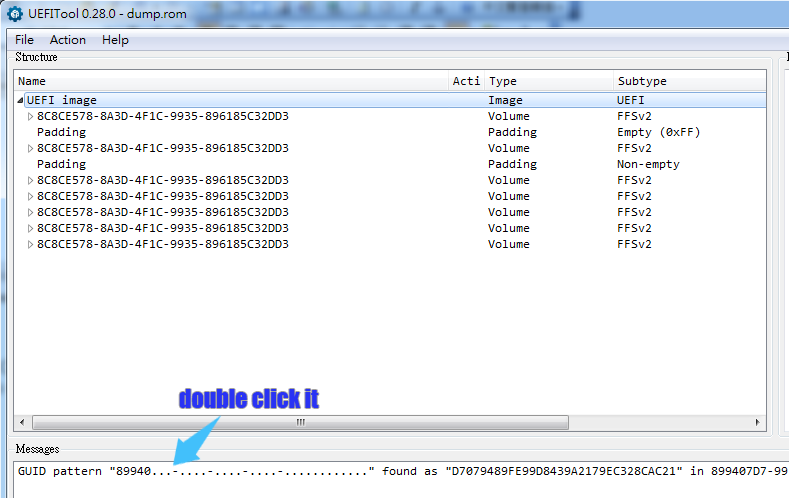Viewport: 789px width, 498px height.
Task: Select the Padding row with Non-empty subtype
Action: 390,164
